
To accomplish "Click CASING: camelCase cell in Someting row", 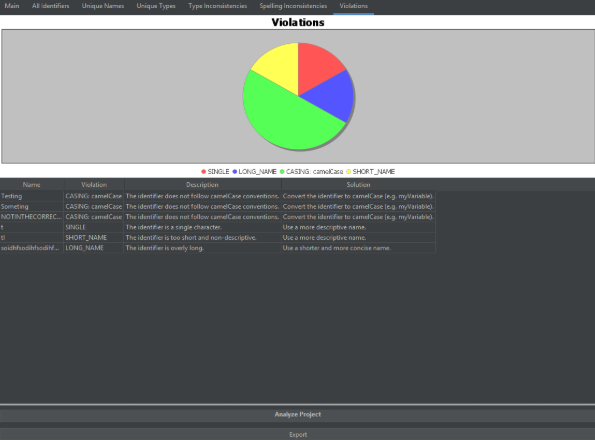I will (x=94, y=206).
